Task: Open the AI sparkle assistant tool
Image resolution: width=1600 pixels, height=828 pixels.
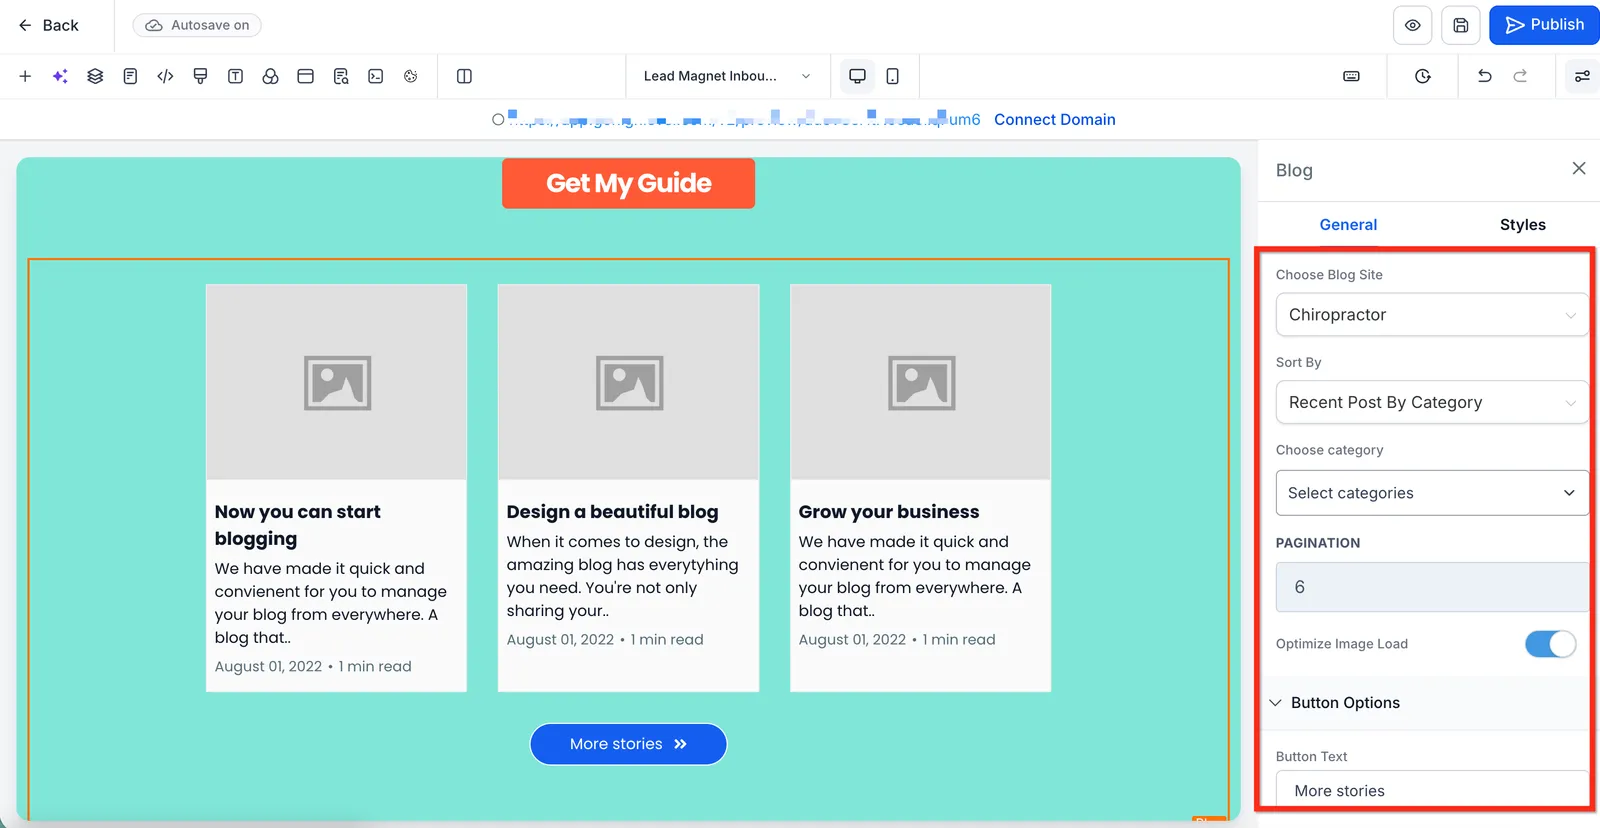Action: [x=60, y=76]
